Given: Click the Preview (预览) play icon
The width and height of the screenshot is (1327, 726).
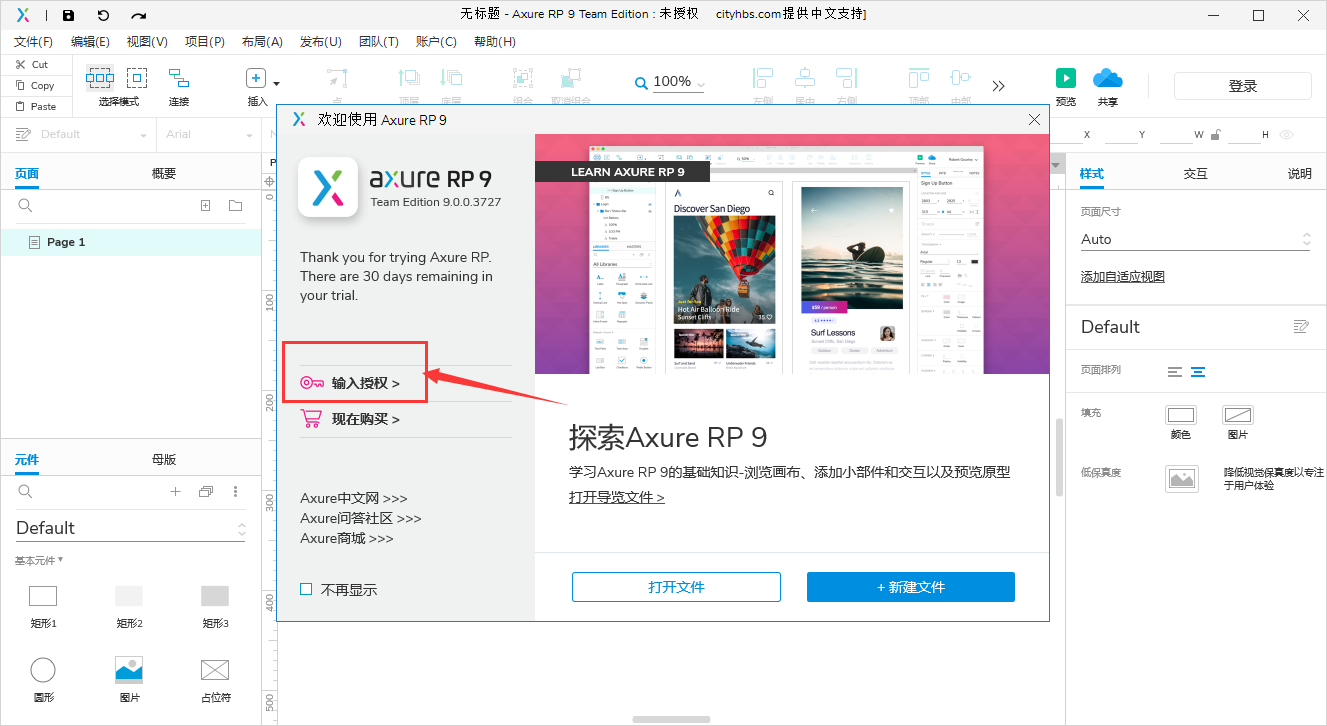Looking at the screenshot, I should tap(1066, 79).
